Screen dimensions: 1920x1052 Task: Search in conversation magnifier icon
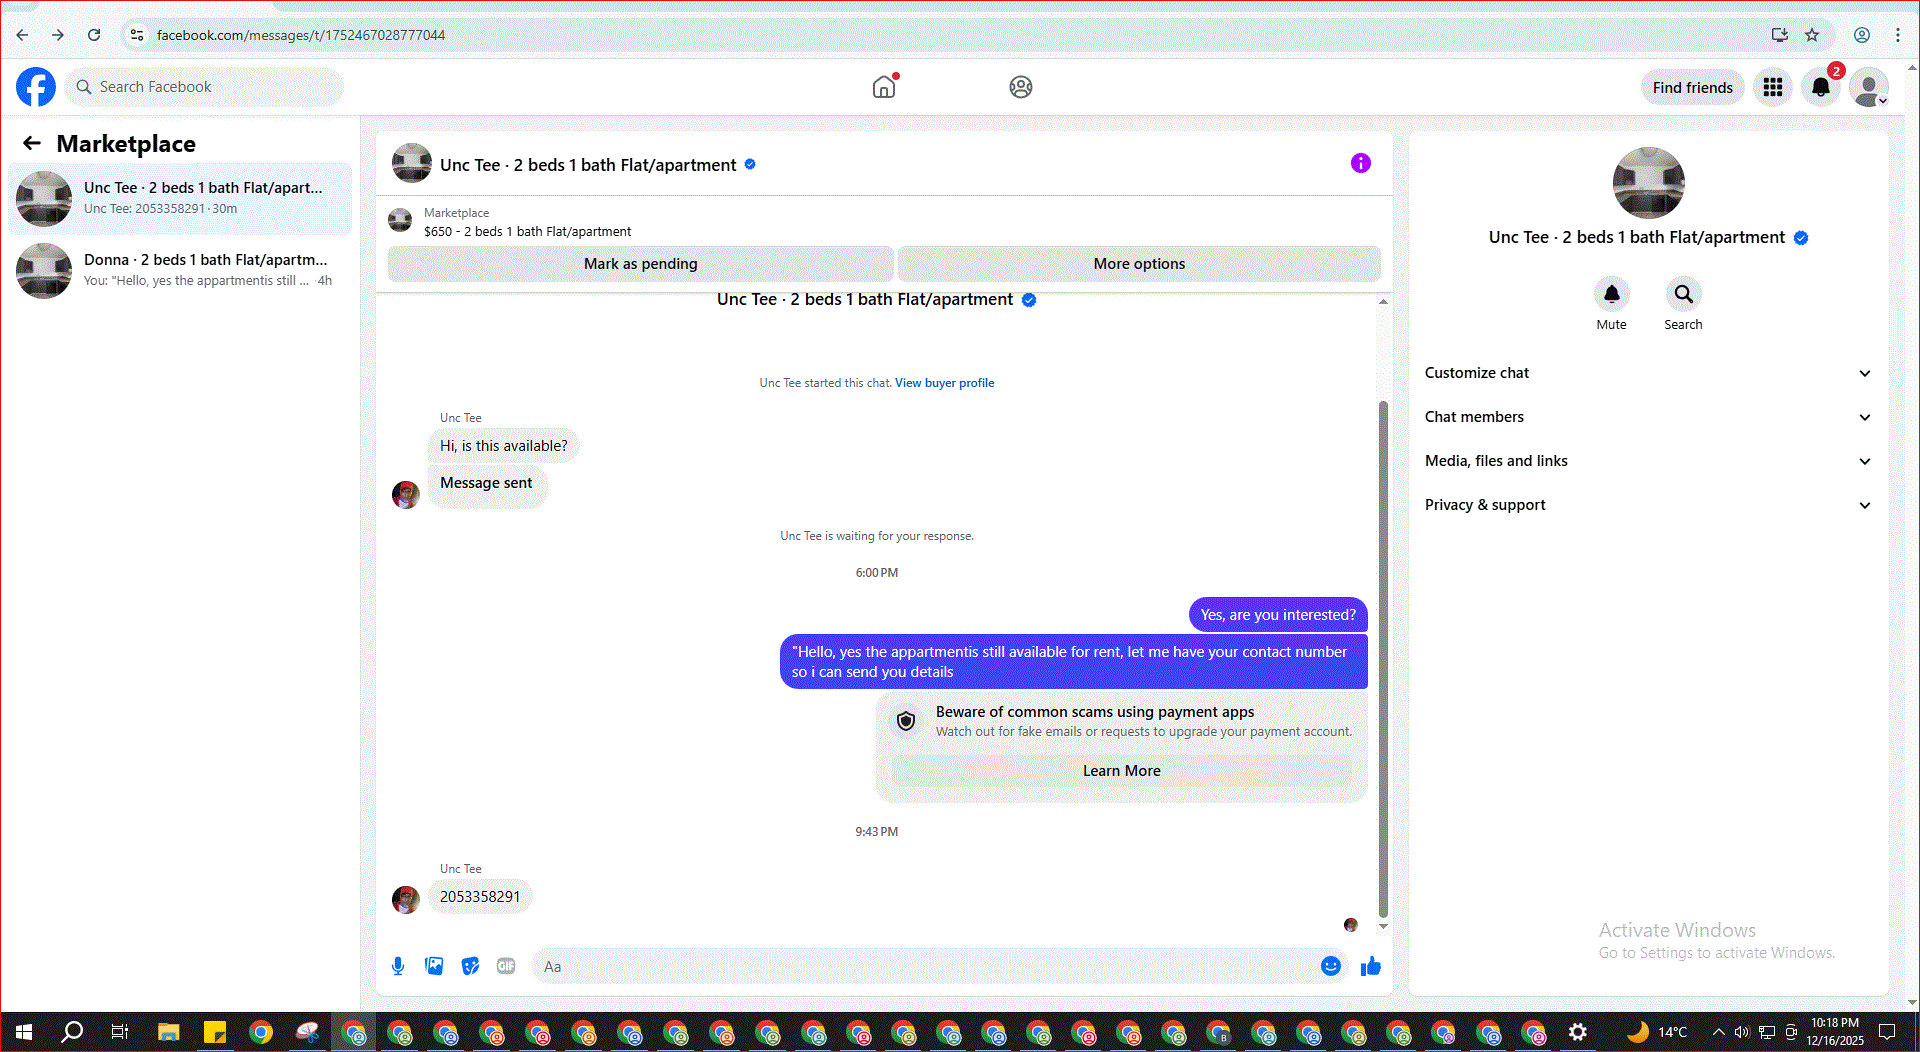coord(1683,294)
